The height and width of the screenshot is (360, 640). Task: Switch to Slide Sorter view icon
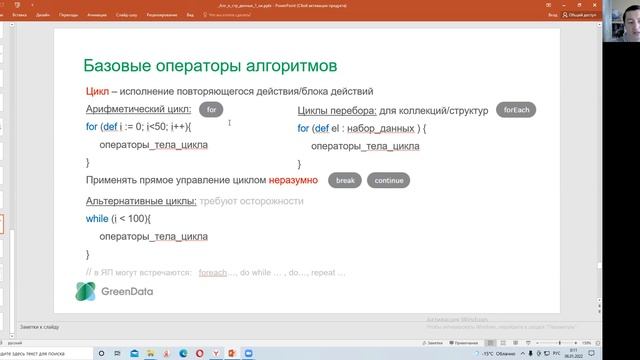[503, 343]
